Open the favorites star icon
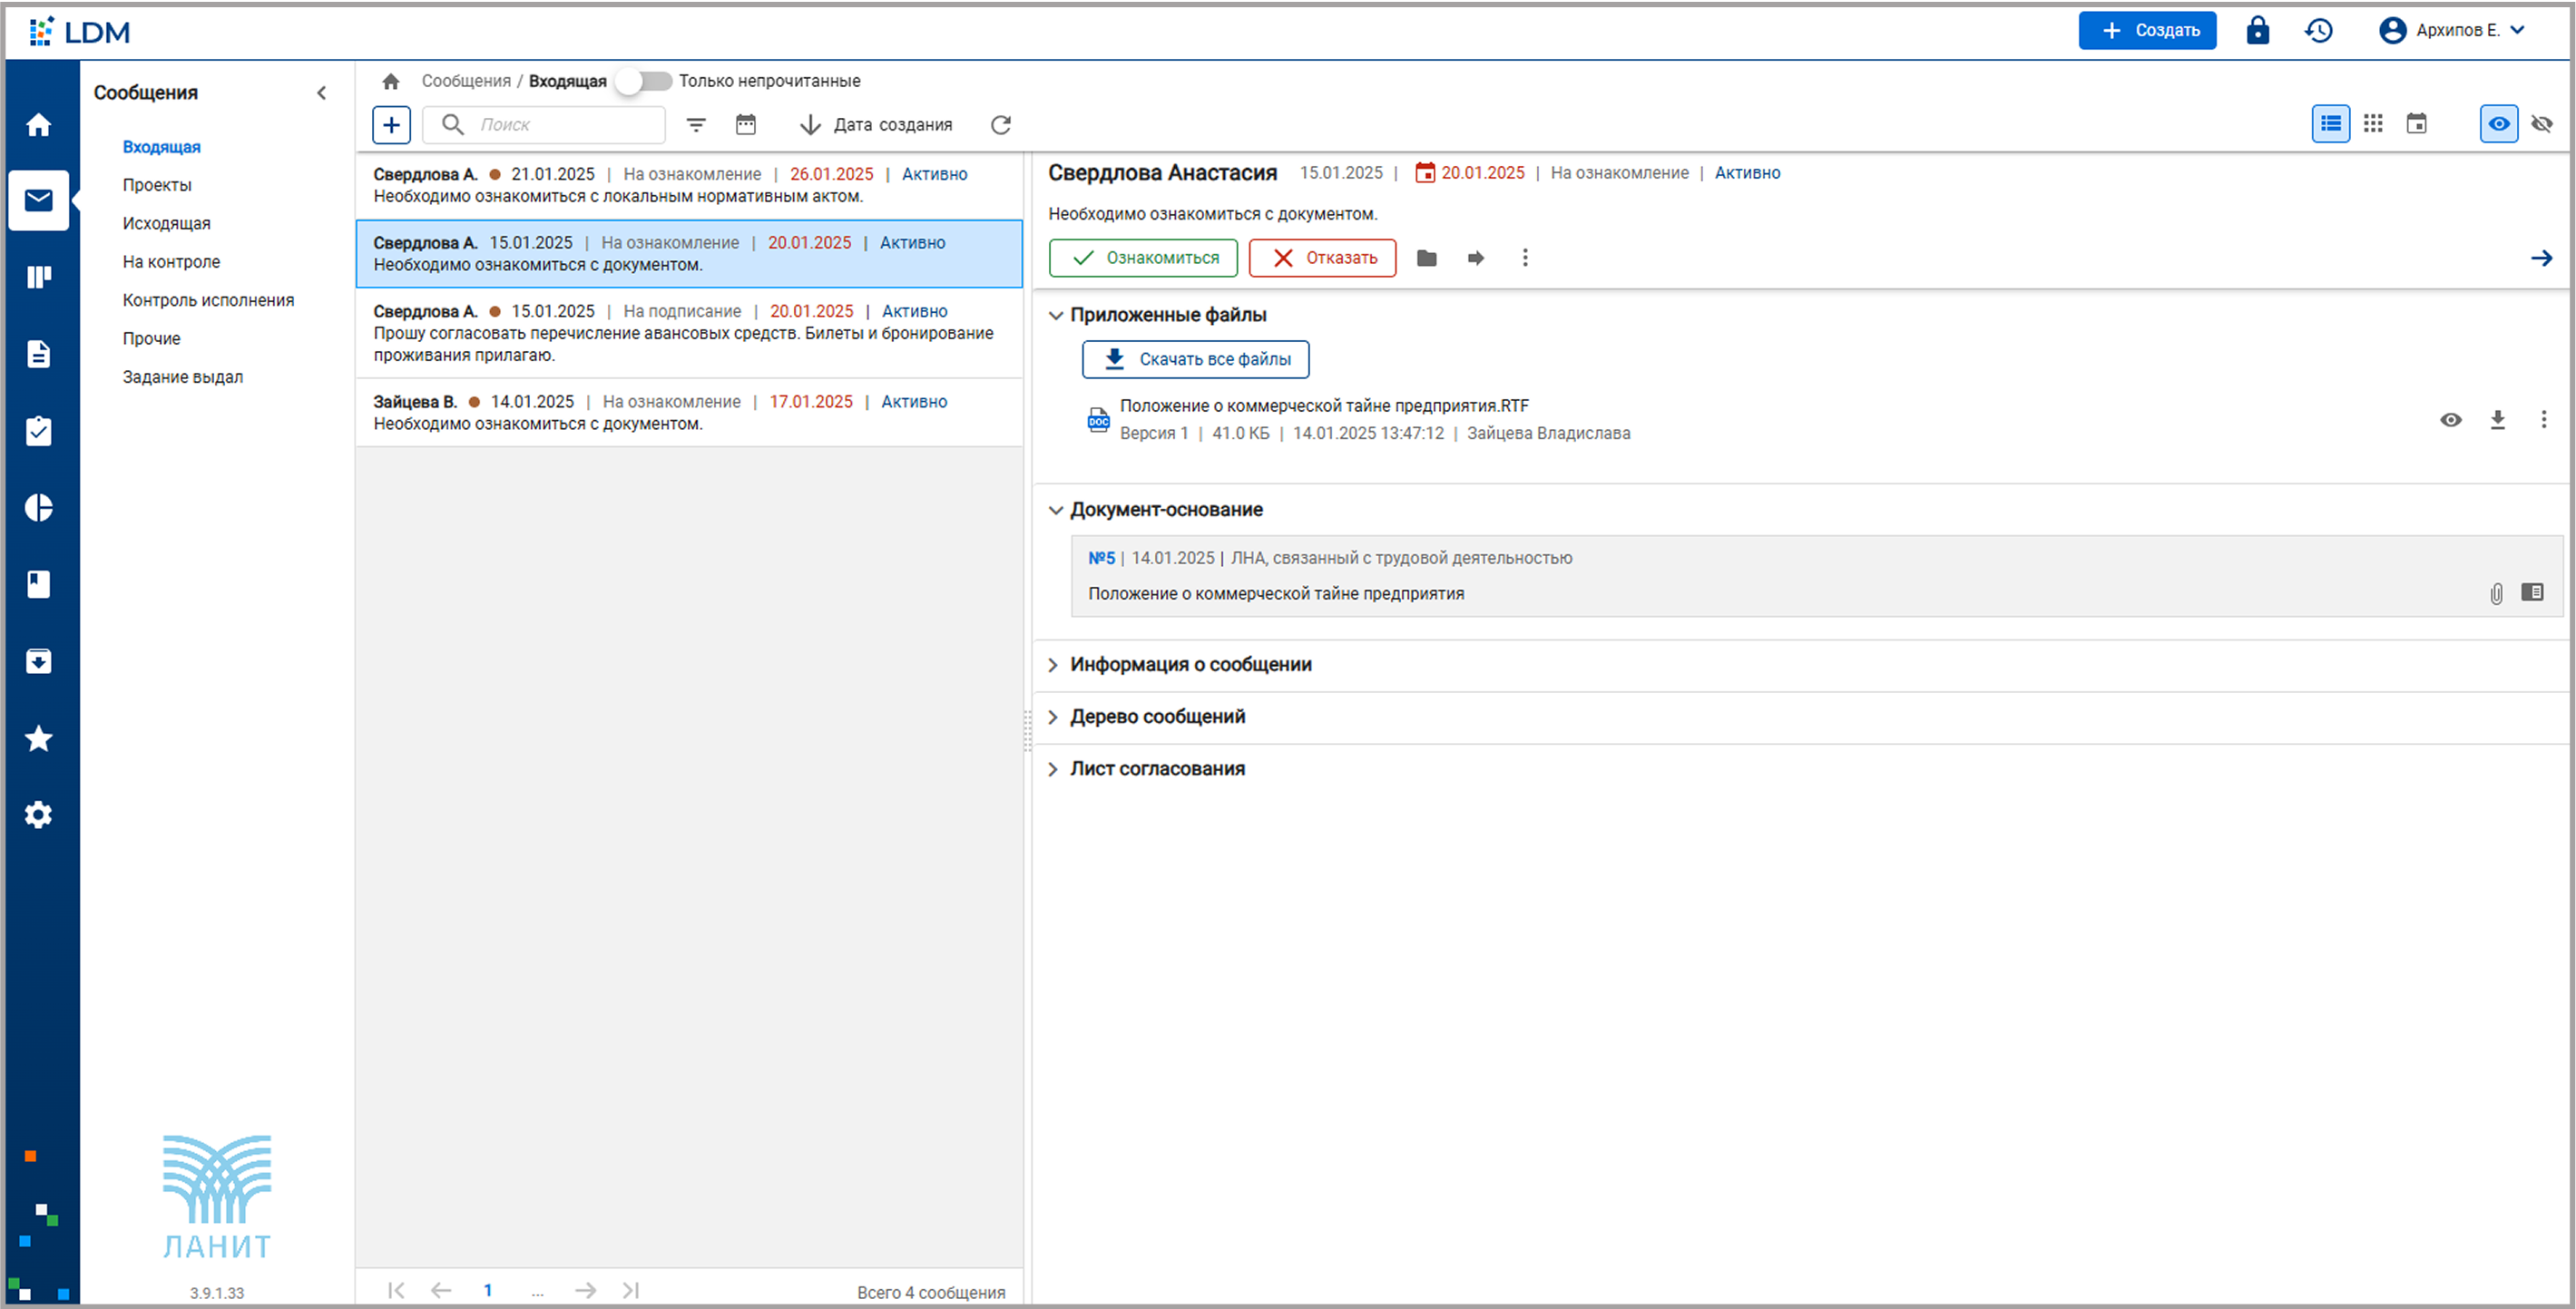The width and height of the screenshot is (2576, 1309). coord(38,738)
